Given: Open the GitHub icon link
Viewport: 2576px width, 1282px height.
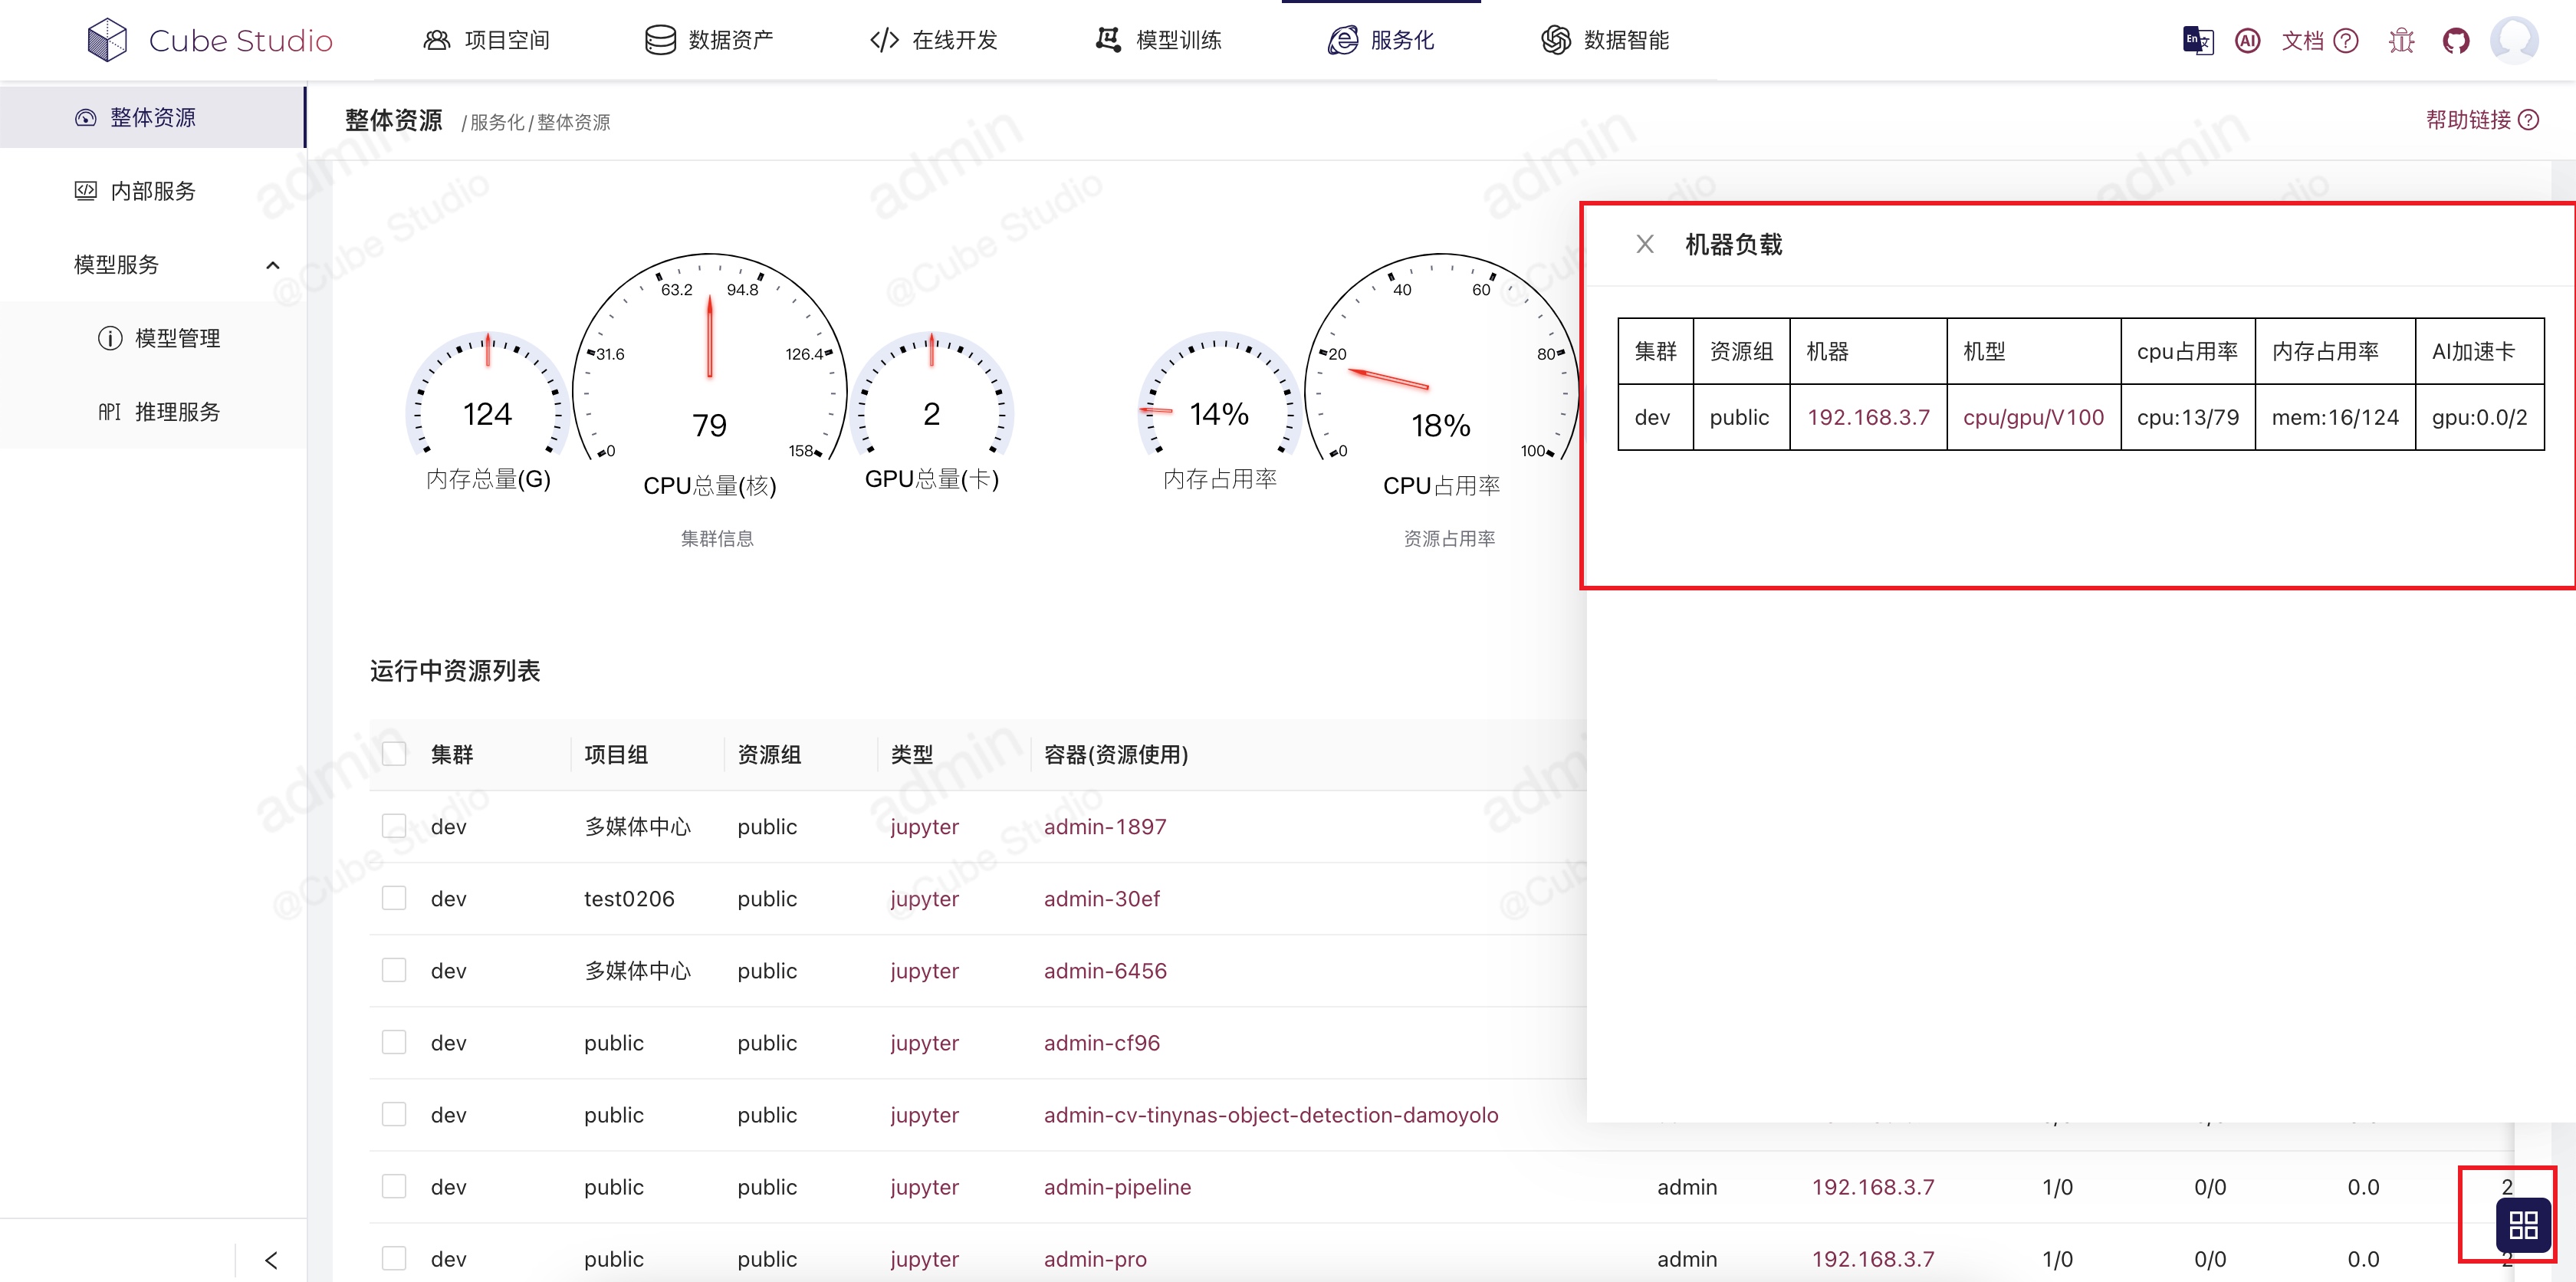Looking at the screenshot, I should click(x=2455, y=40).
